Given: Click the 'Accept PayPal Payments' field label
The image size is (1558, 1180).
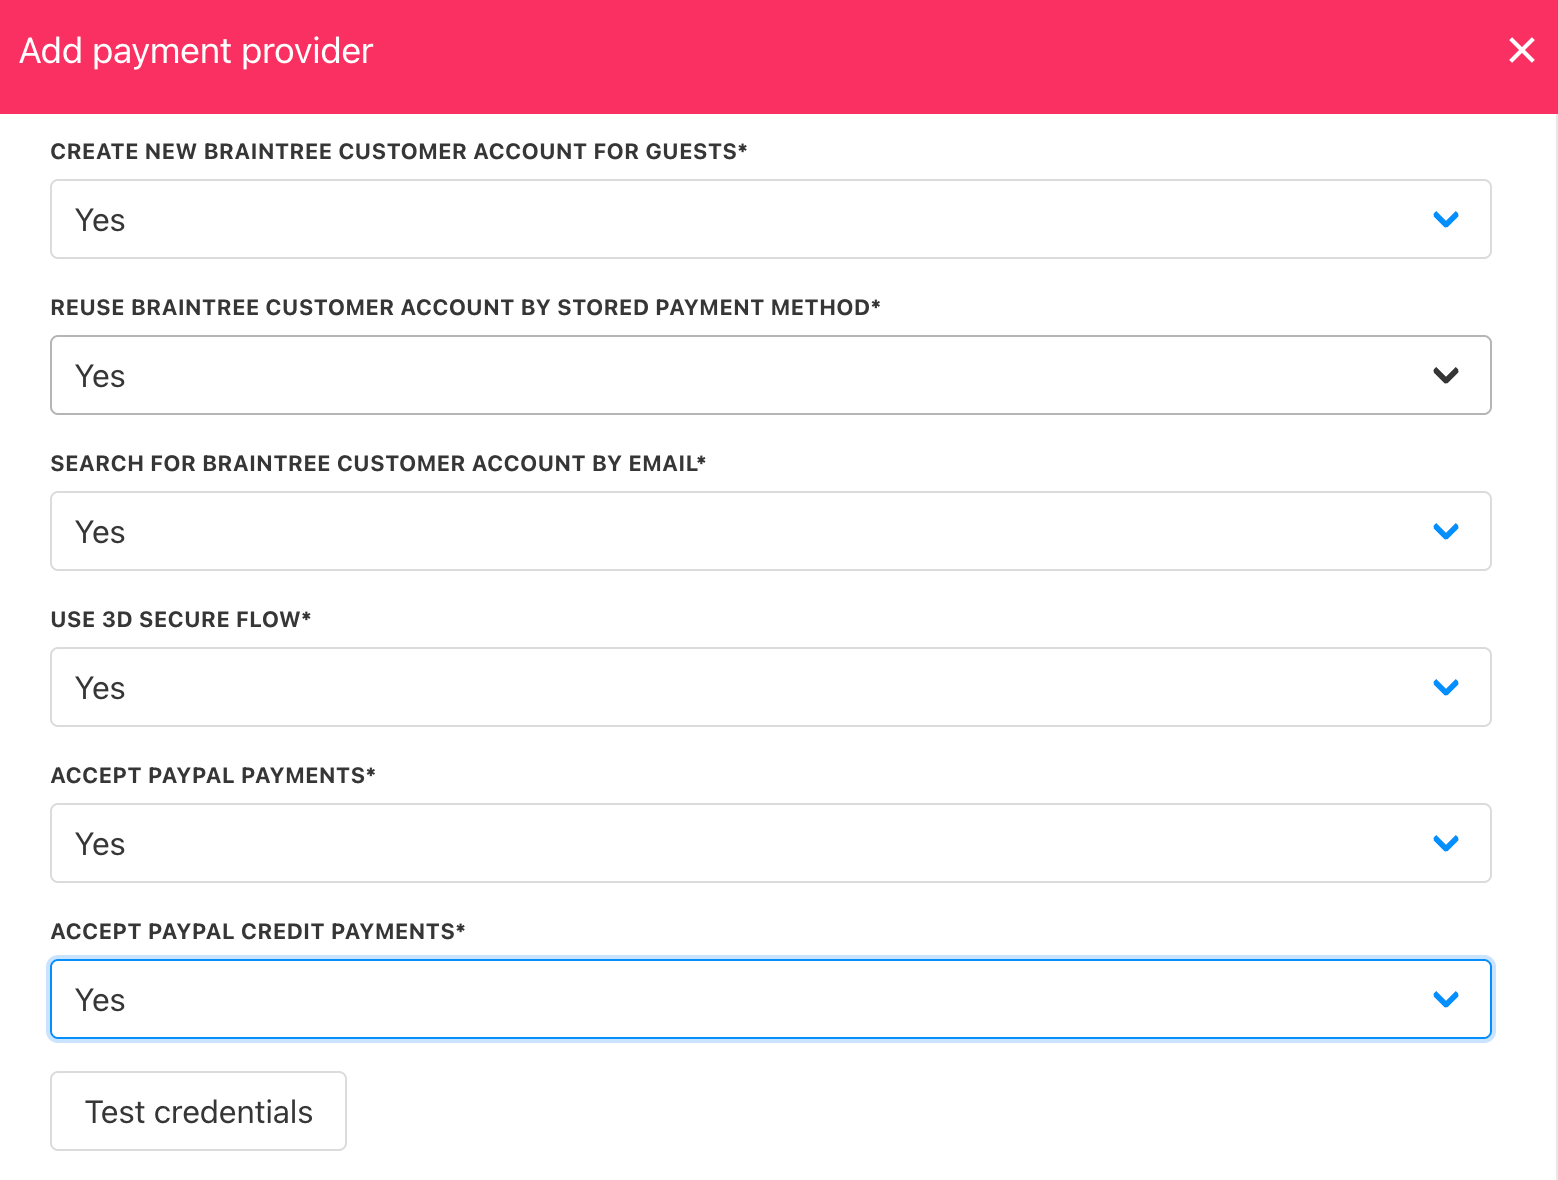Looking at the screenshot, I should pos(213,775).
